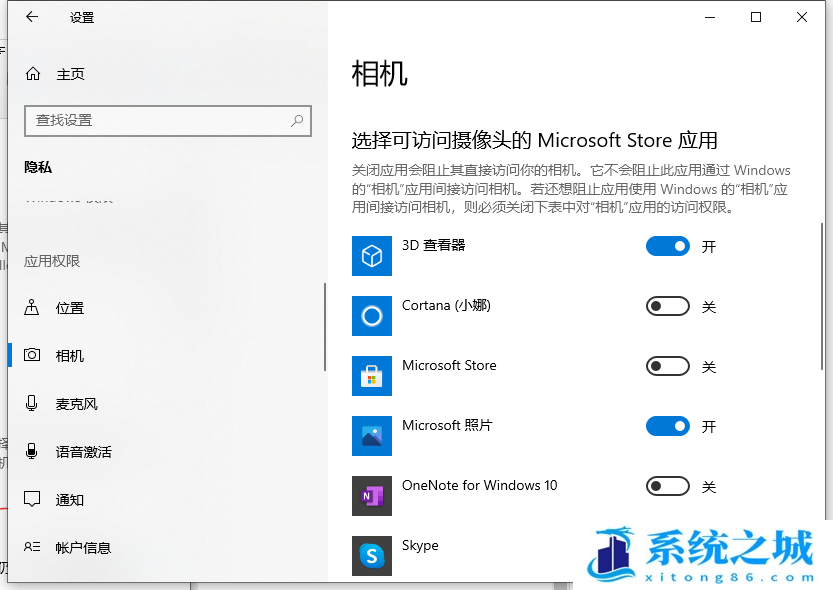Image resolution: width=833 pixels, height=590 pixels.
Task: Click the right pane vertical scrollbar
Action: 822,296
